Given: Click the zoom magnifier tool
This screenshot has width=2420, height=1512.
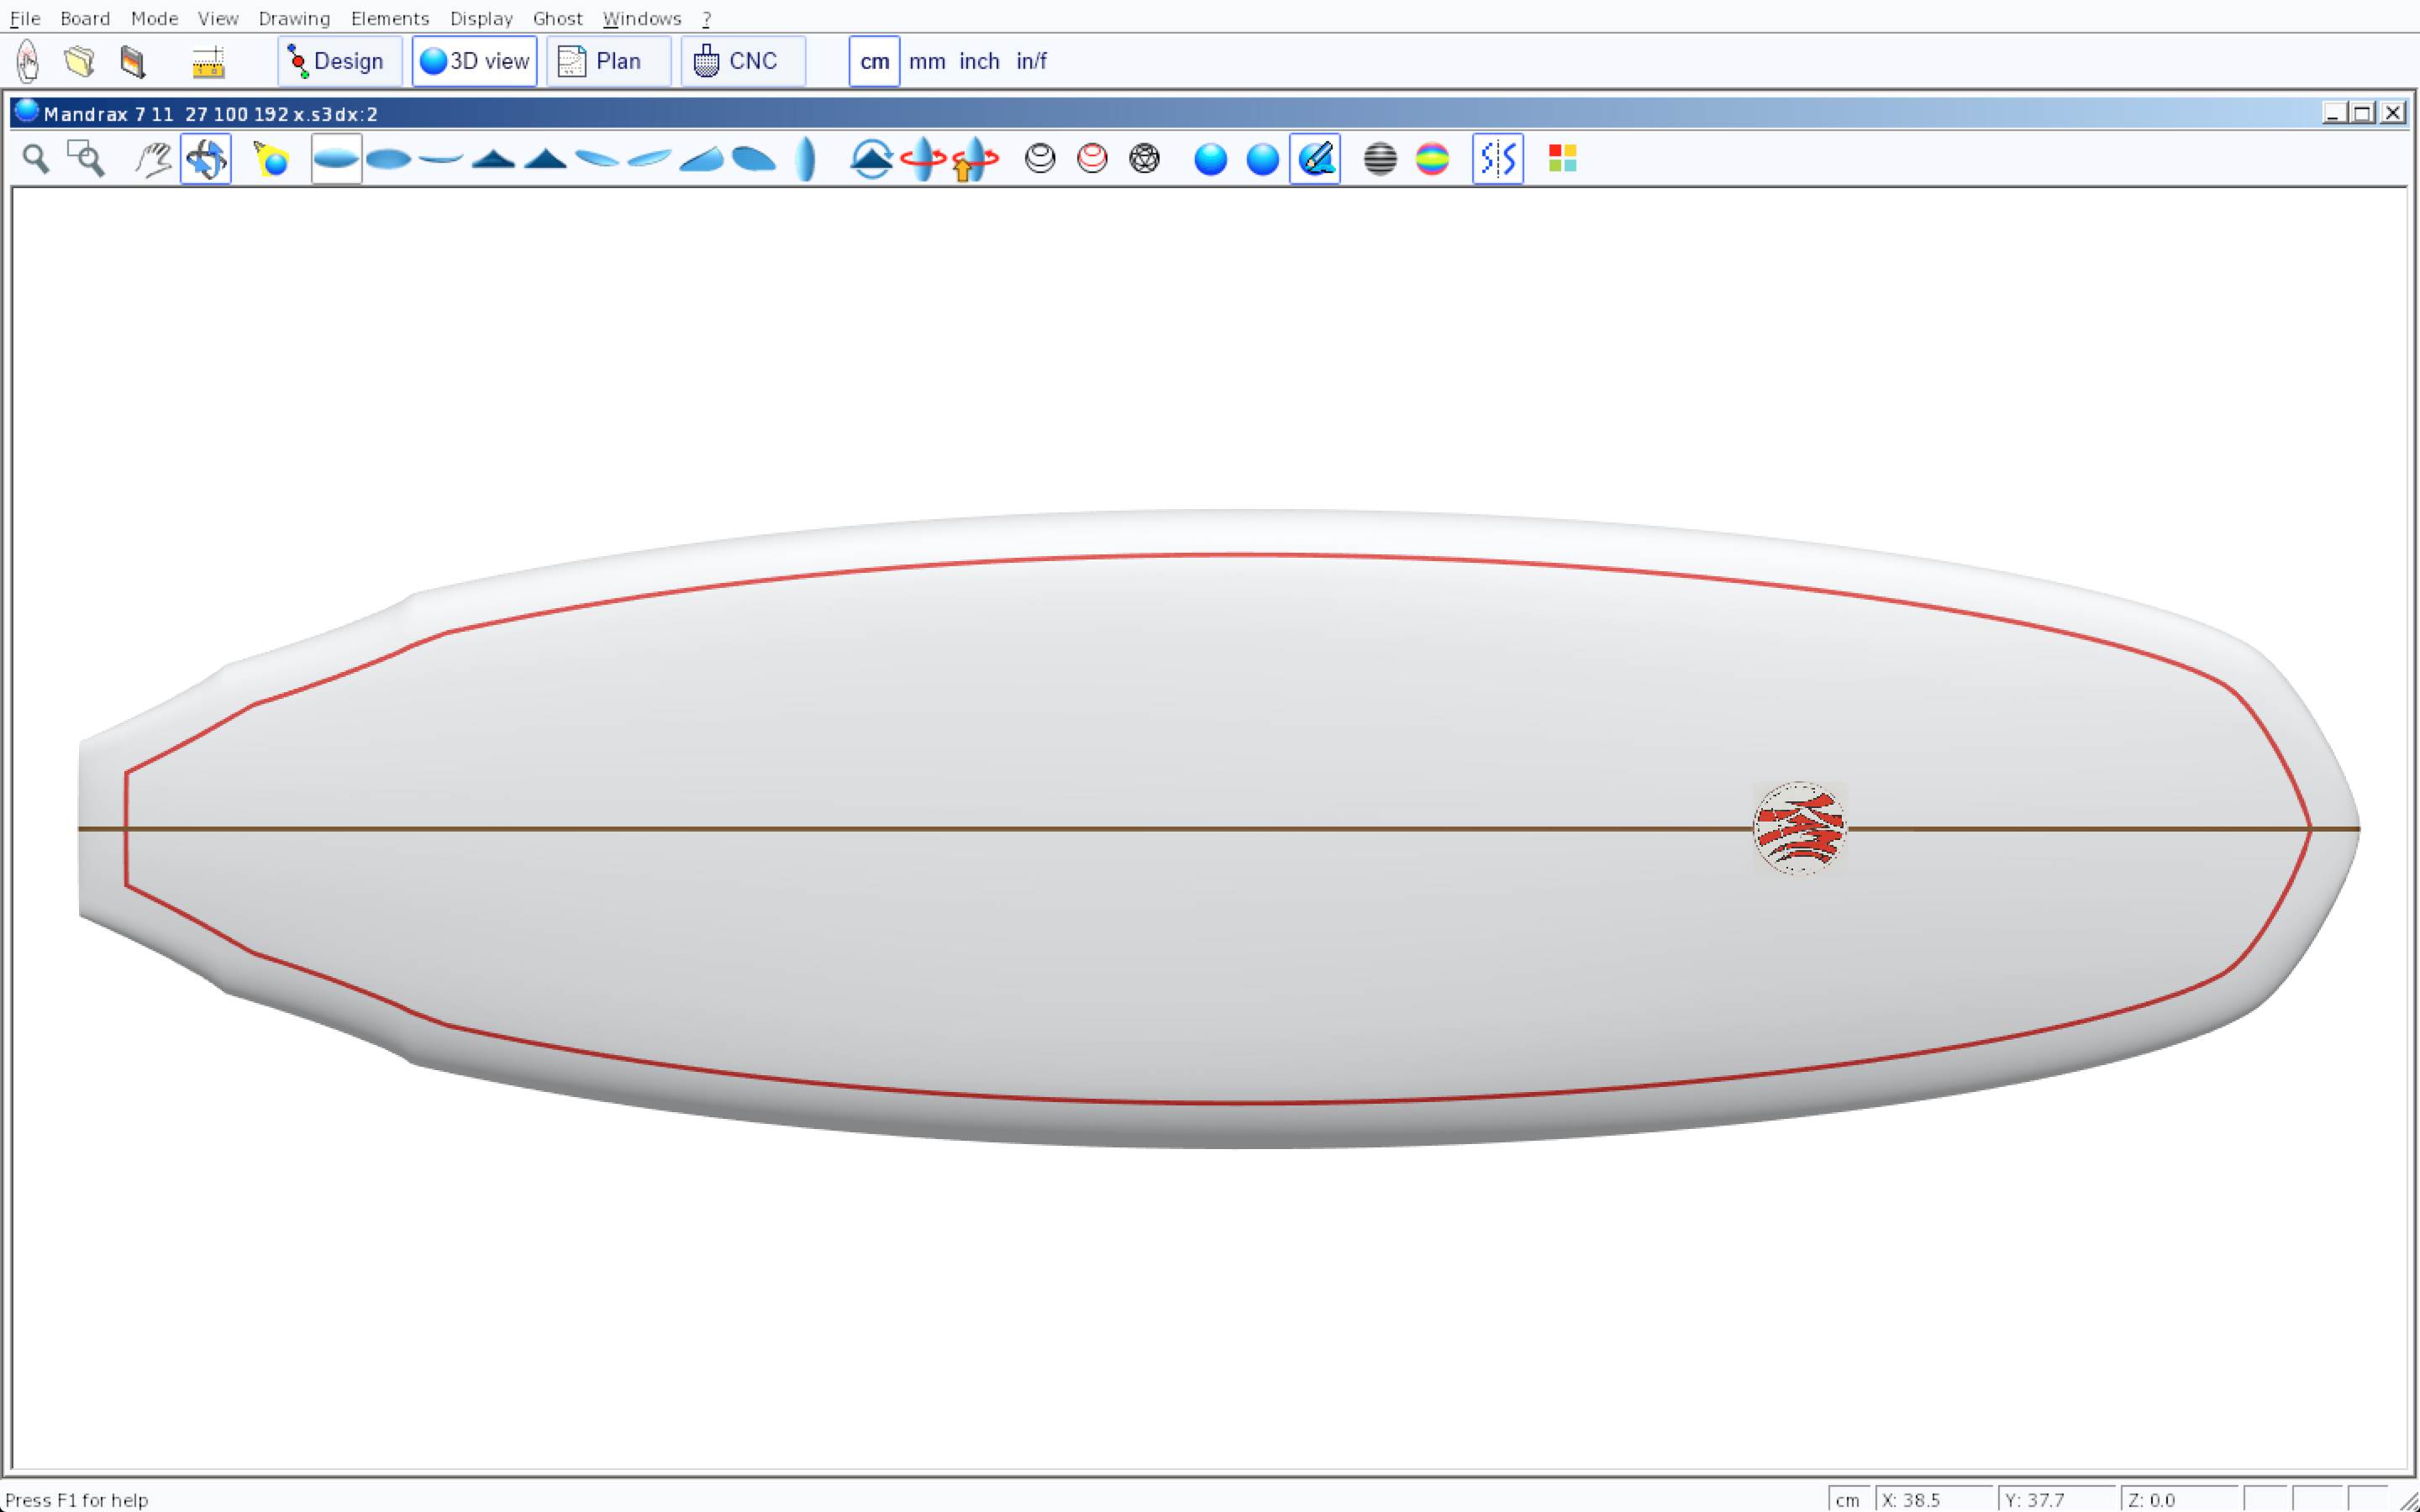Looking at the screenshot, I should 36,159.
